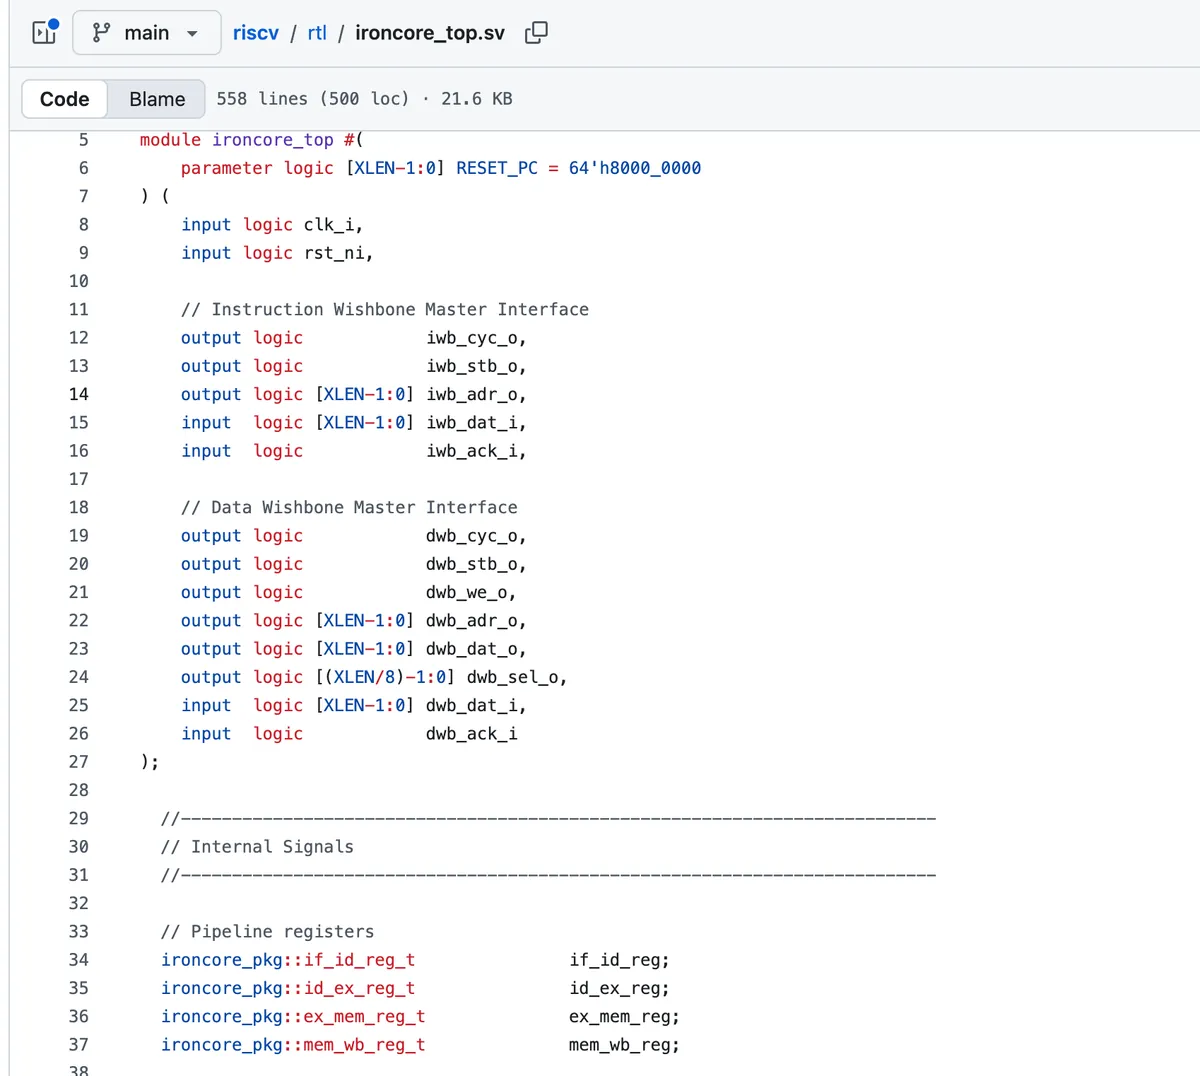Click the id_ex_reg; variable
Screen dimensions: 1200x1076
pyautogui.click(x=619, y=988)
